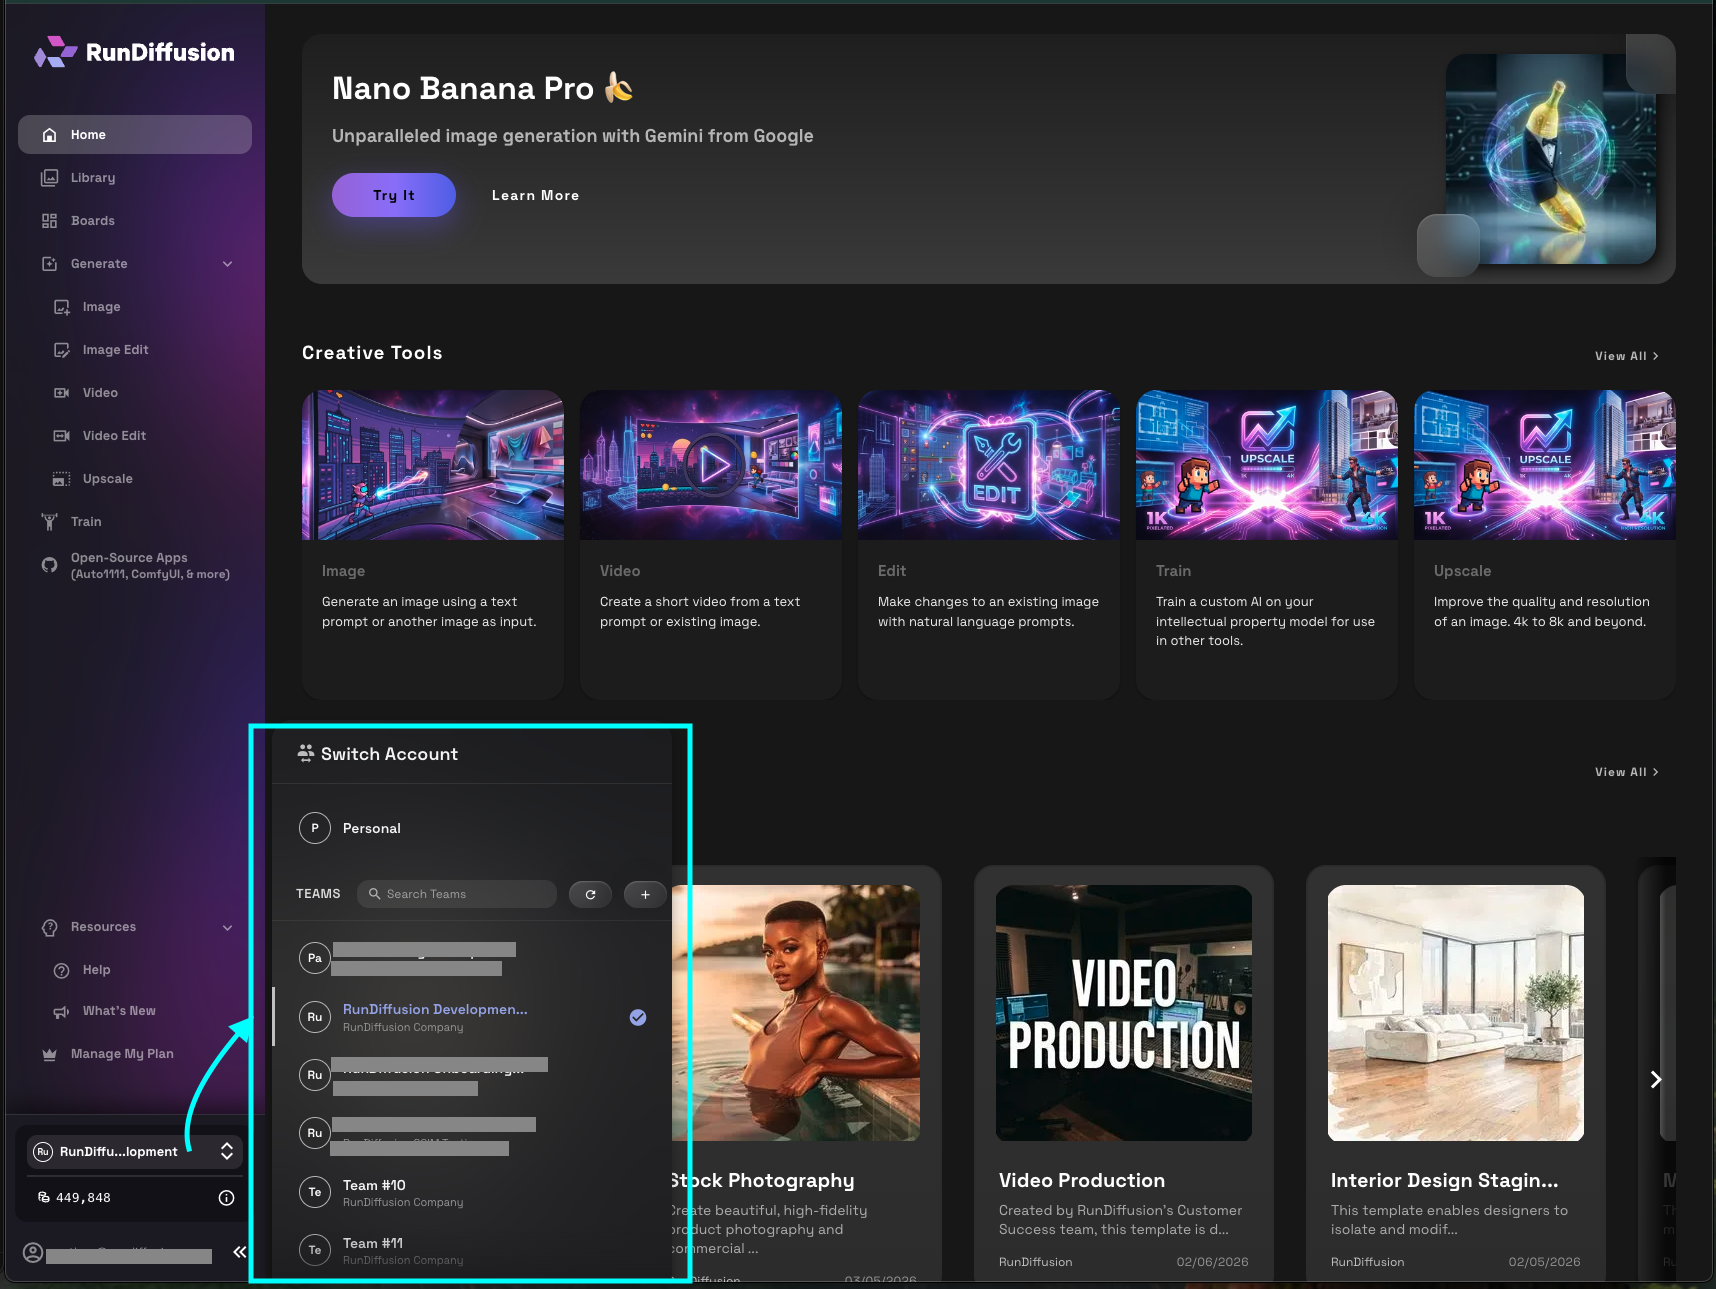Show next templates with right arrow
This screenshot has height=1289, width=1716.
pyautogui.click(x=1656, y=1079)
